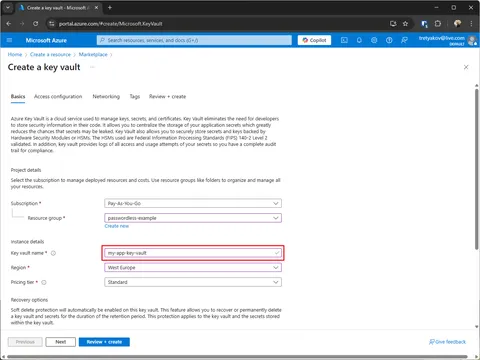Go back in browser history
480x360 pixels.
[9, 24]
